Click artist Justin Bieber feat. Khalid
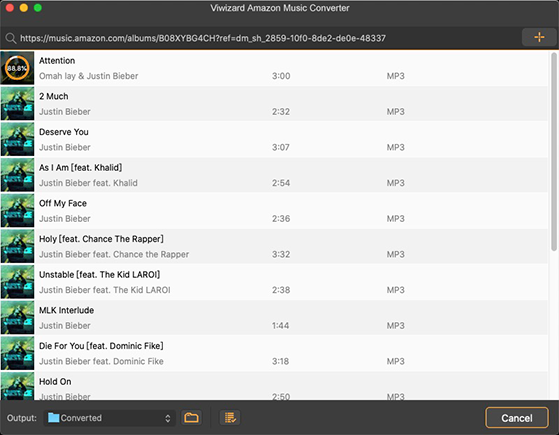The height and width of the screenshot is (435, 559). click(x=88, y=183)
